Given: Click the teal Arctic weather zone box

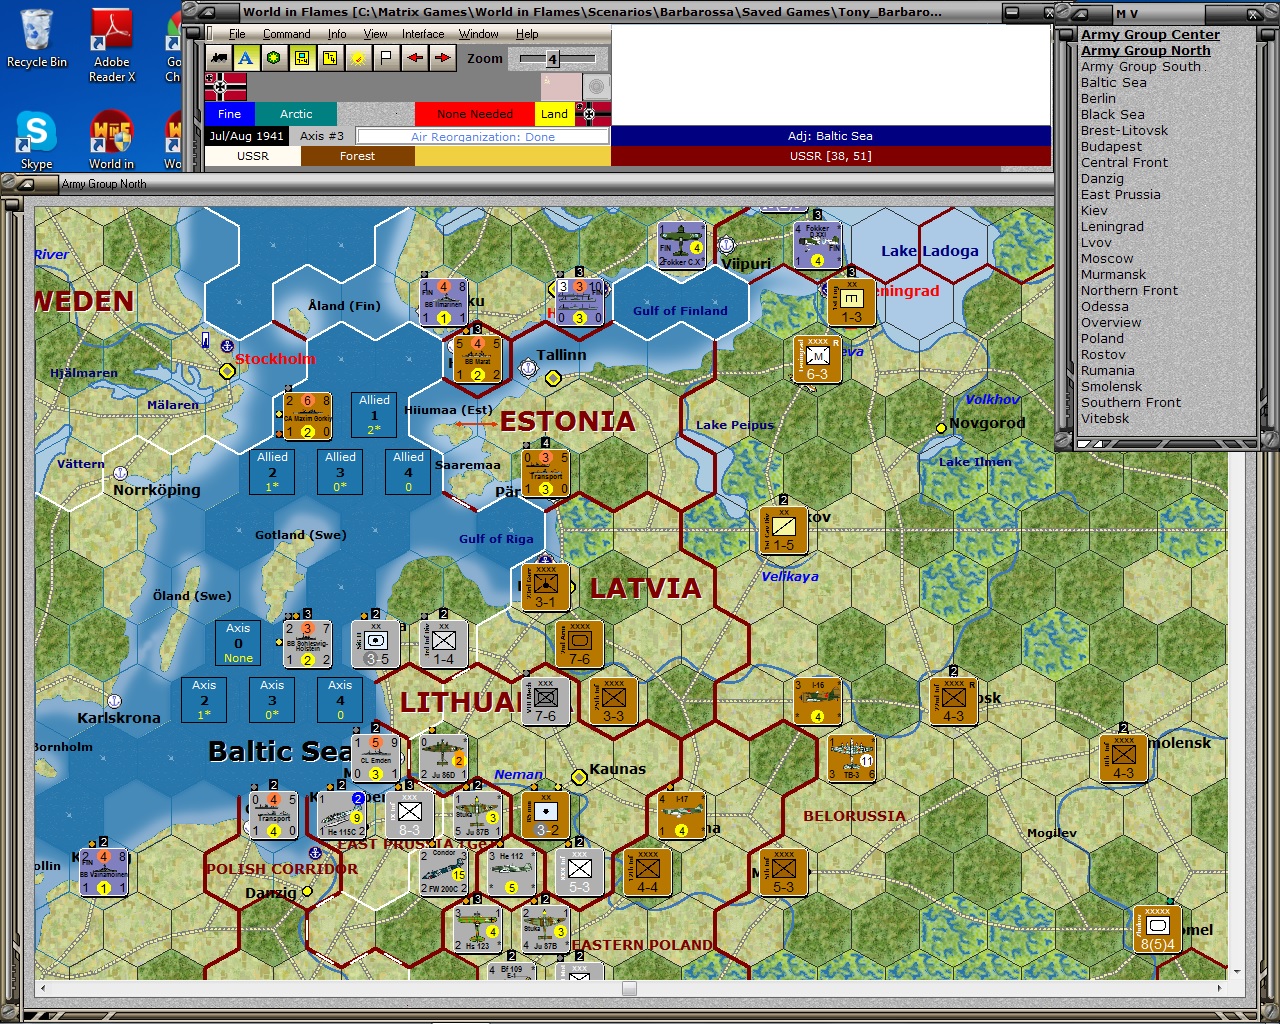Looking at the screenshot, I should pyautogui.click(x=296, y=114).
